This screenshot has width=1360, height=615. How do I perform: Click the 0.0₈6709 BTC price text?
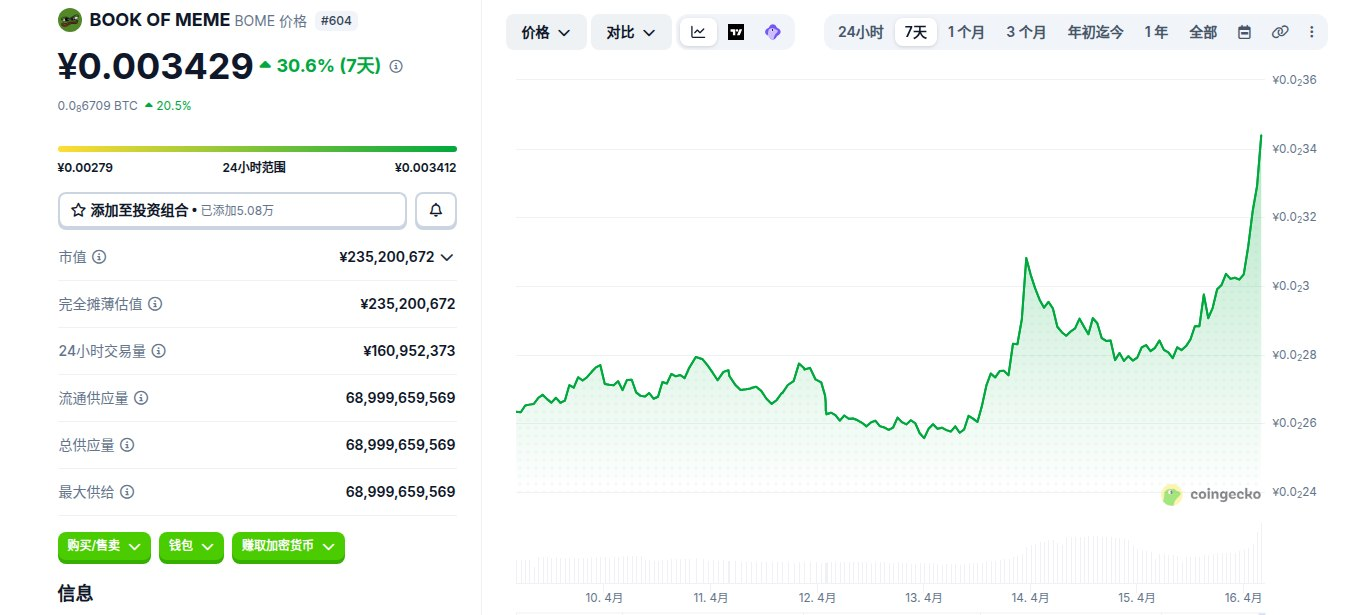(98, 105)
